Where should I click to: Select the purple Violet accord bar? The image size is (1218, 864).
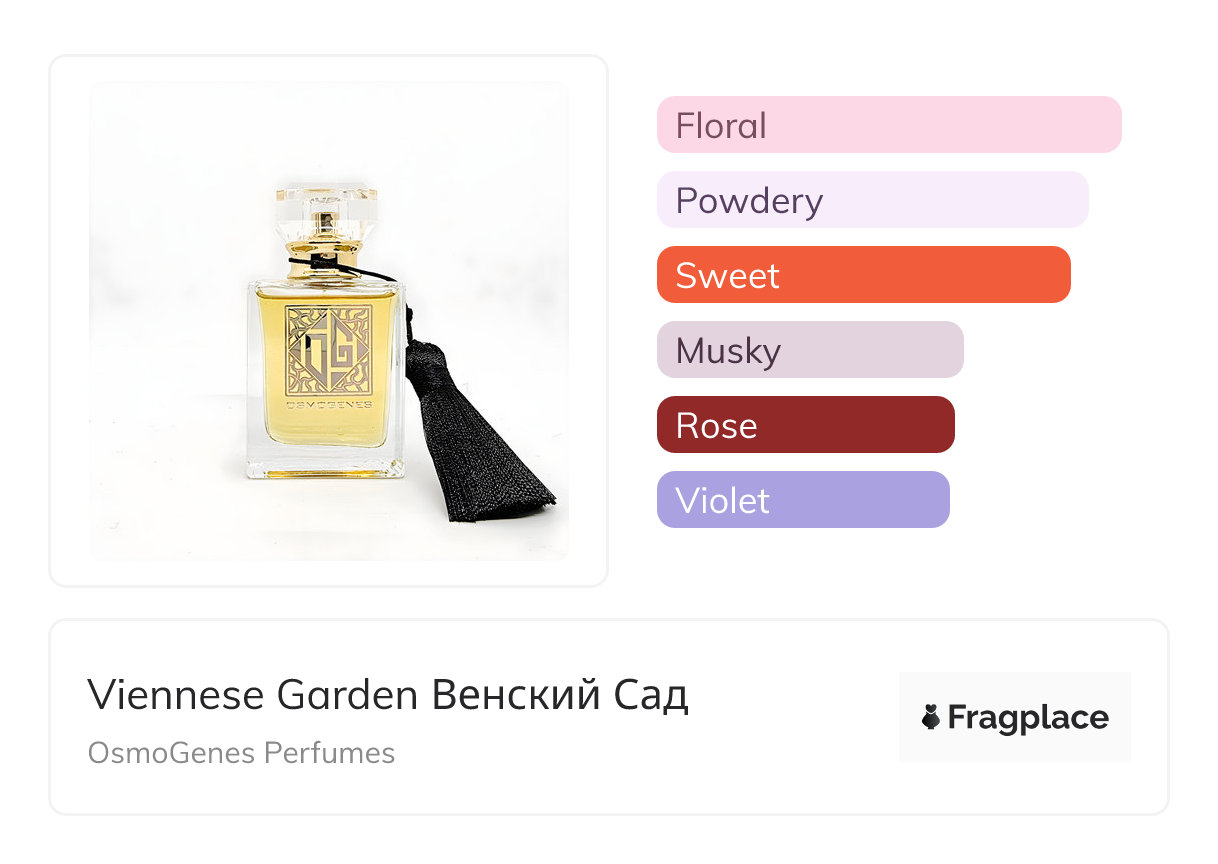tap(802, 500)
